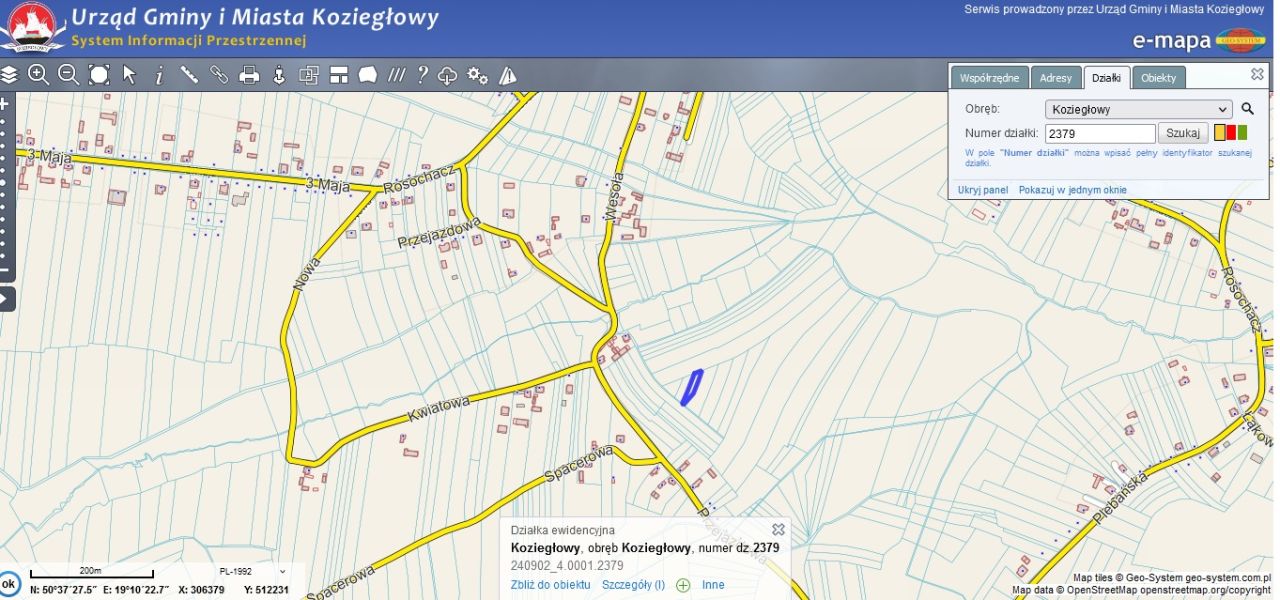This screenshot has width=1280, height=600.
Task: Click the triple slash hatching tool
Action: click(396, 75)
